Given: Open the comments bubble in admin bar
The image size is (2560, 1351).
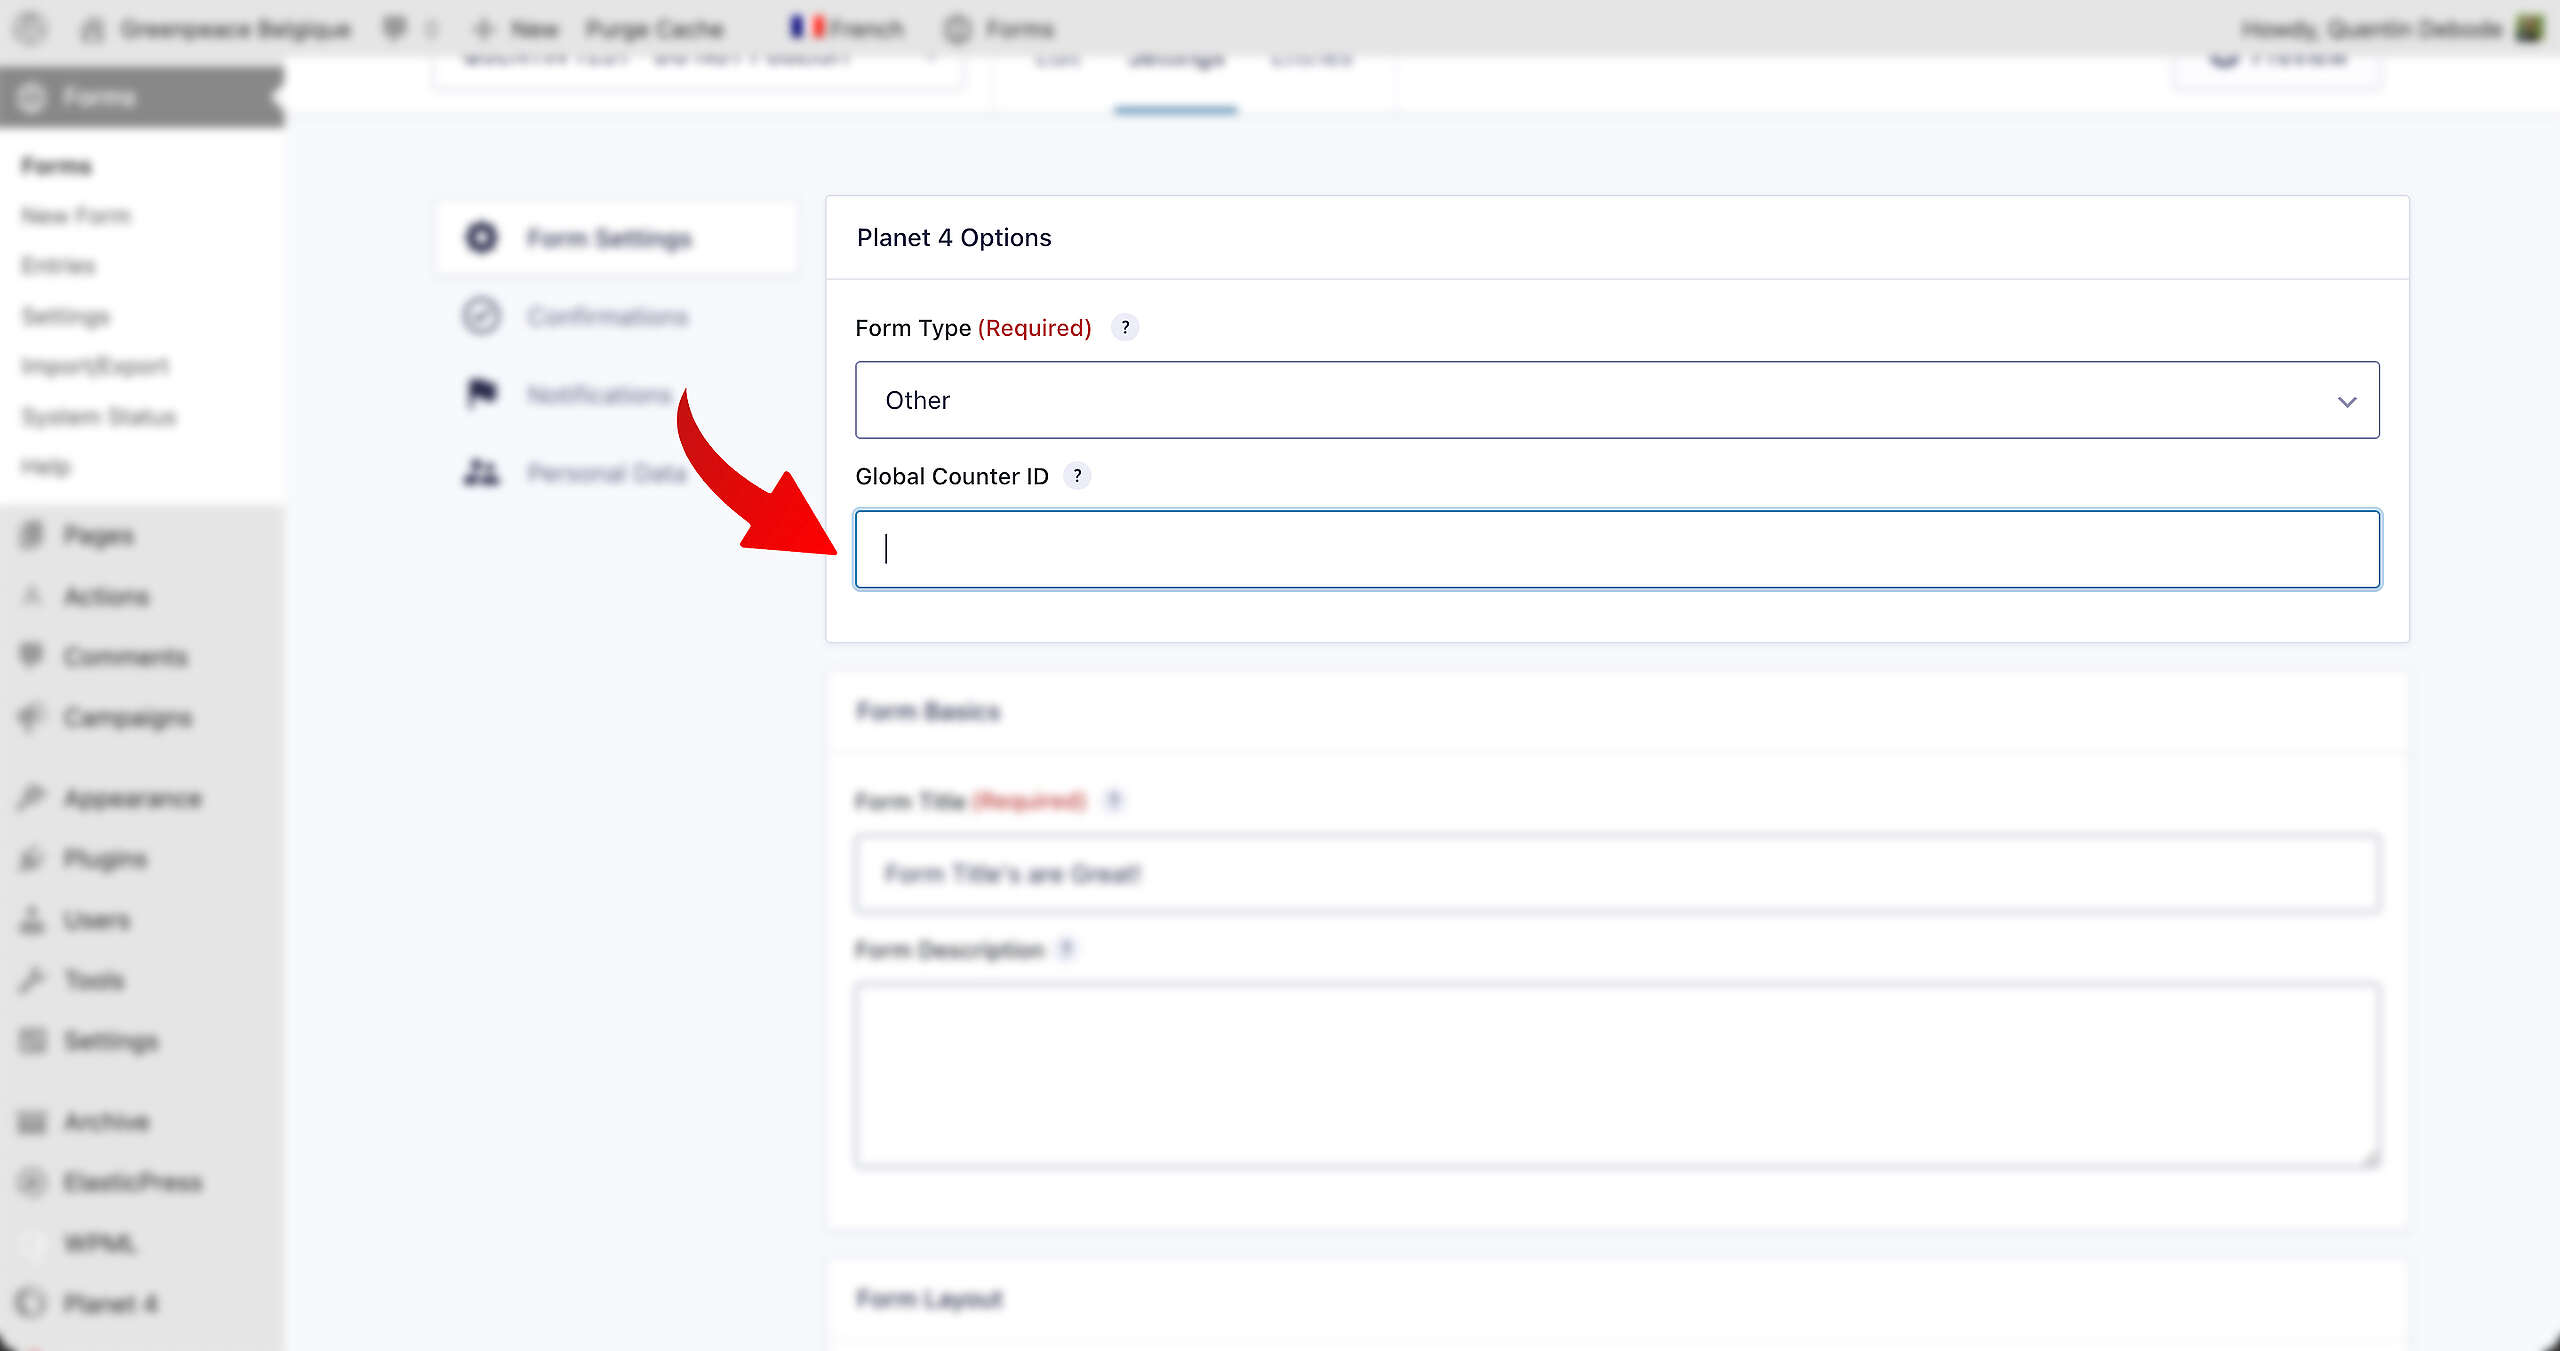Looking at the screenshot, I should click(396, 29).
